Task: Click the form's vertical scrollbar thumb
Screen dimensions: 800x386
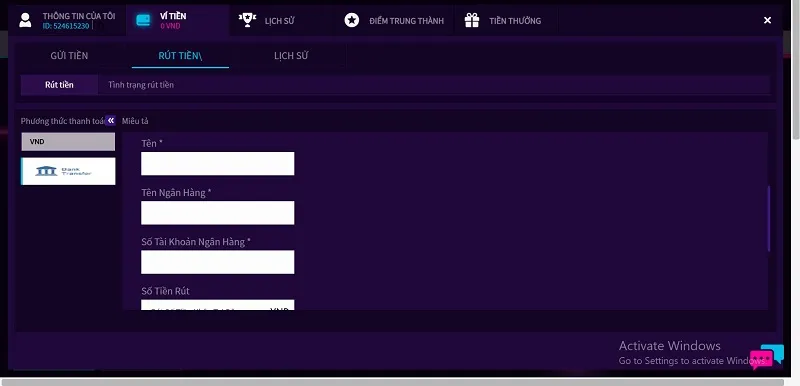Action: pyautogui.click(x=769, y=219)
